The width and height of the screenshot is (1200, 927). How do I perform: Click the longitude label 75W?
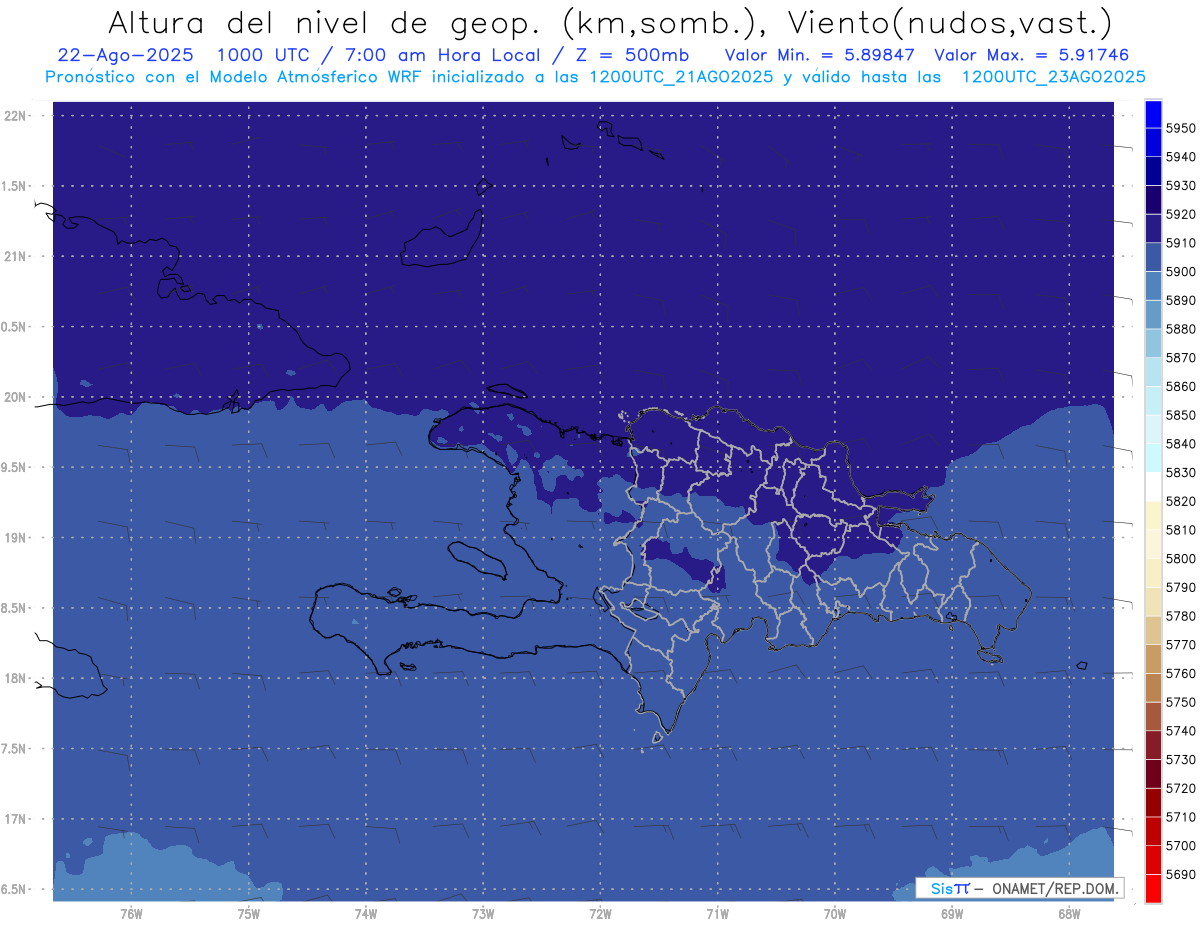coord(248,913)
